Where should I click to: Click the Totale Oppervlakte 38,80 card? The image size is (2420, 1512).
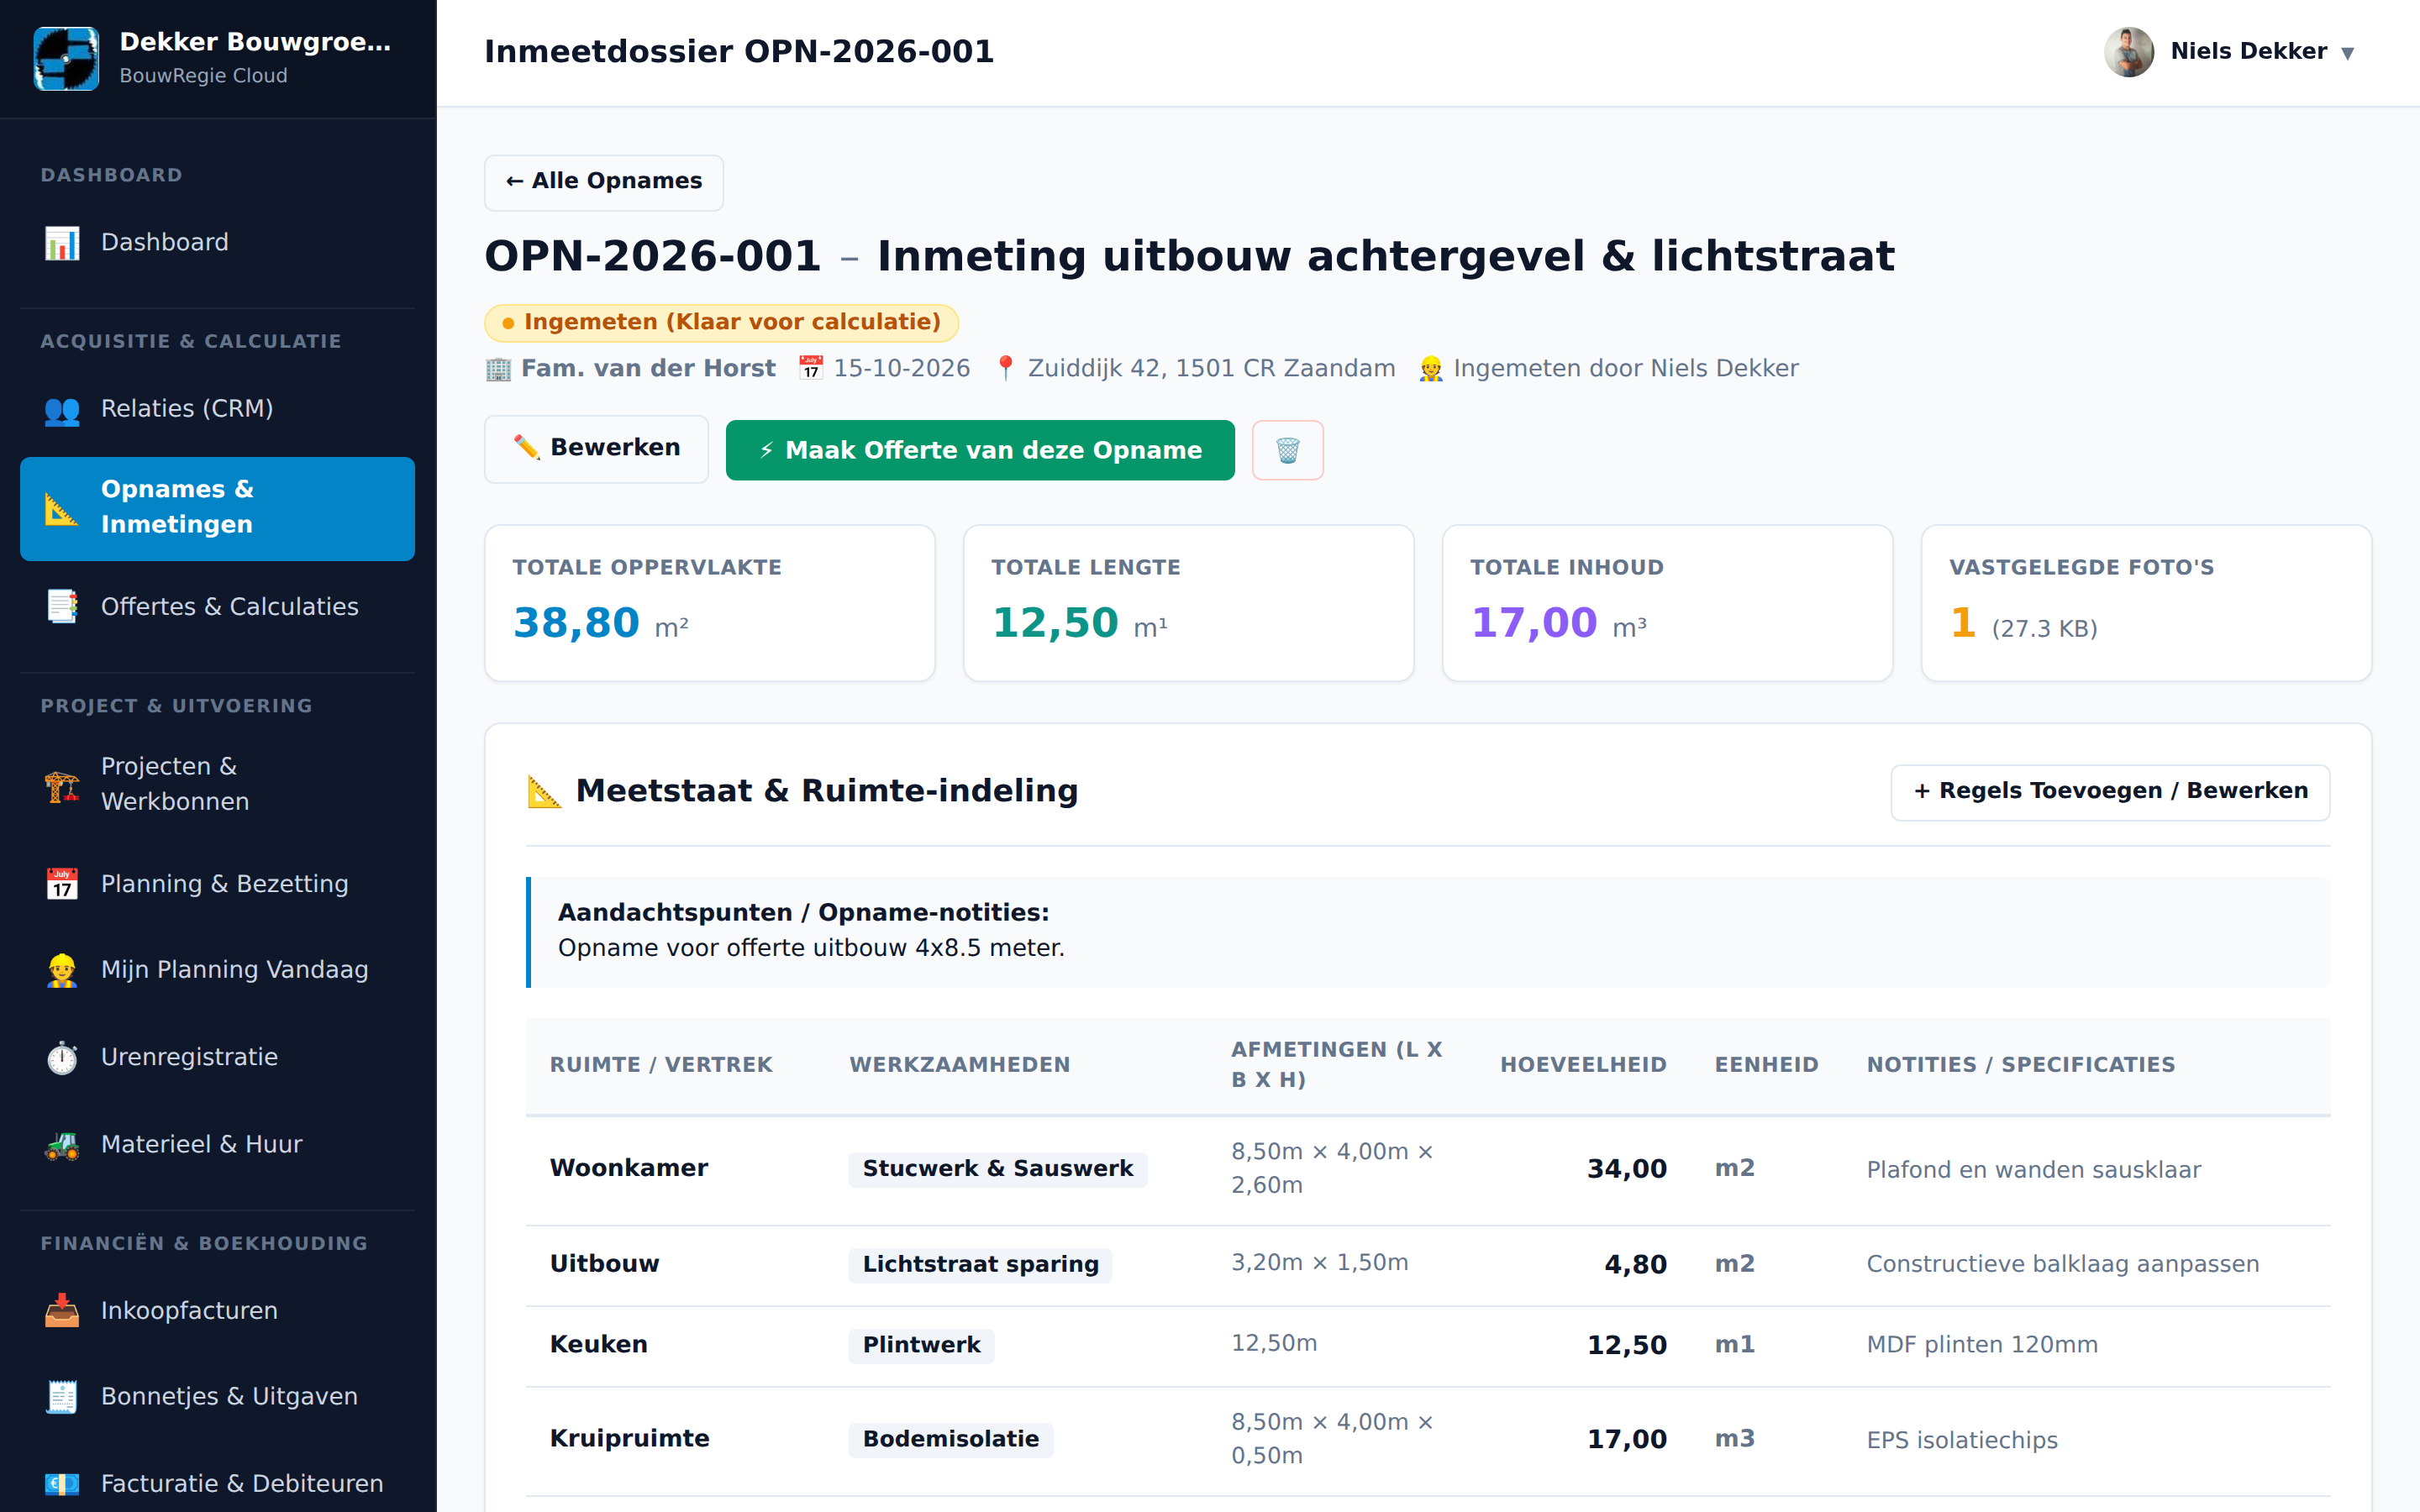710,603
